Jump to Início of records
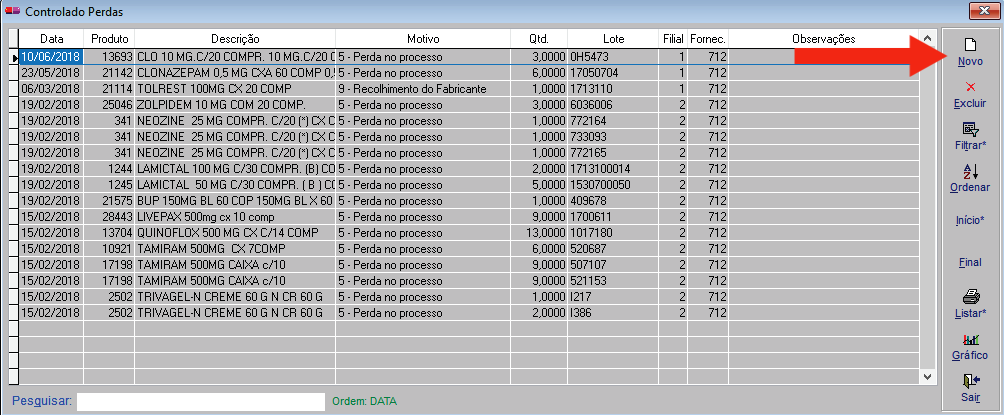Viewport: 1004px width, 415px height. pyautogui.click(x=969, y=220)
